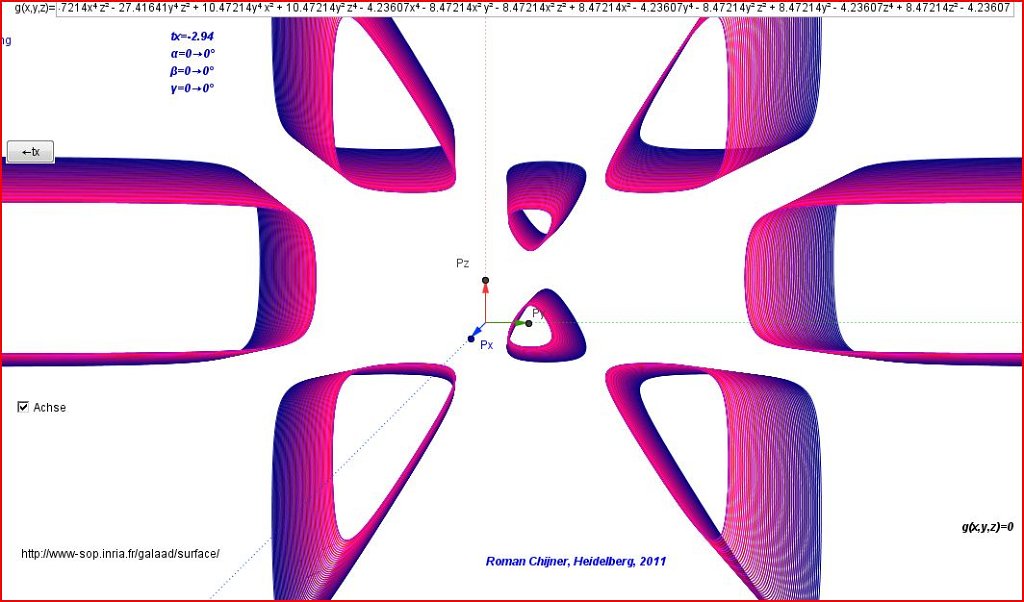Select the dark blue Px point
This screenshot has height=602, width=1024.
tap(470, 340)
